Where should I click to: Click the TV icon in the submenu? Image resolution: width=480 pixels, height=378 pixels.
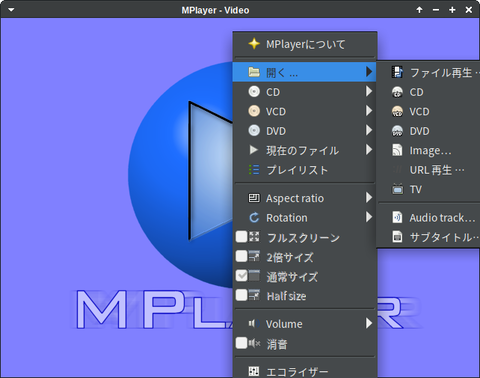coord(397,189)
